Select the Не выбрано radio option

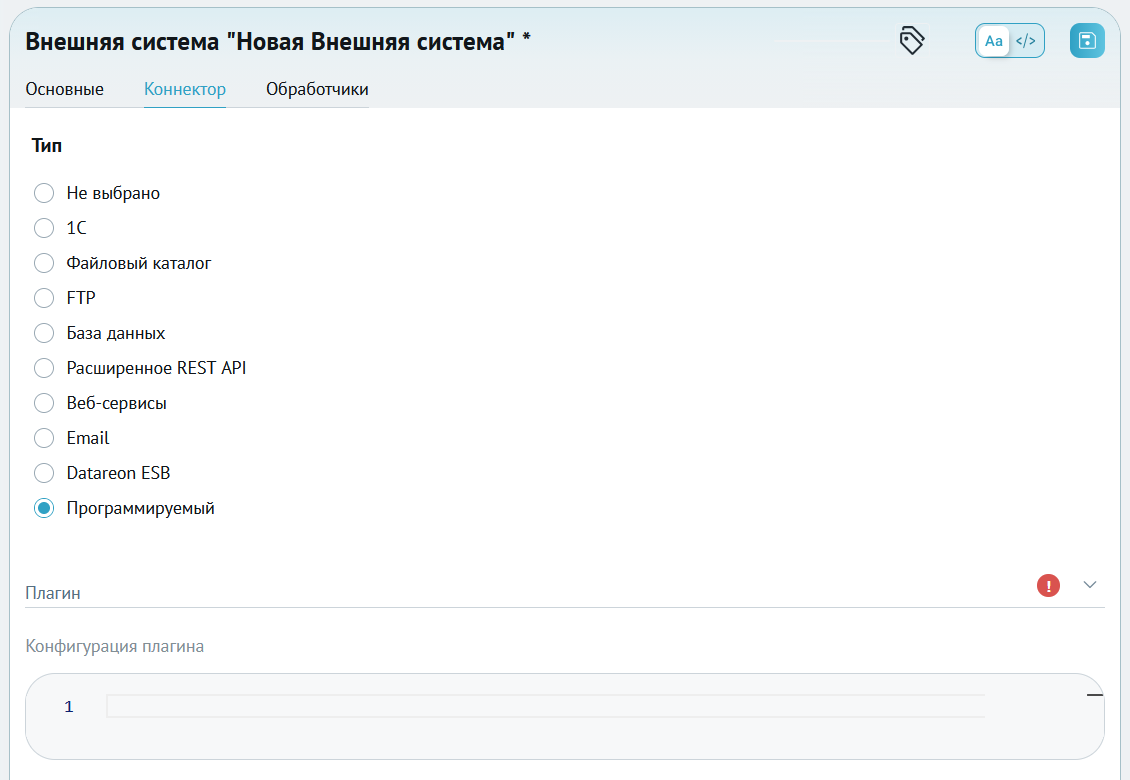tap(44, 193)
